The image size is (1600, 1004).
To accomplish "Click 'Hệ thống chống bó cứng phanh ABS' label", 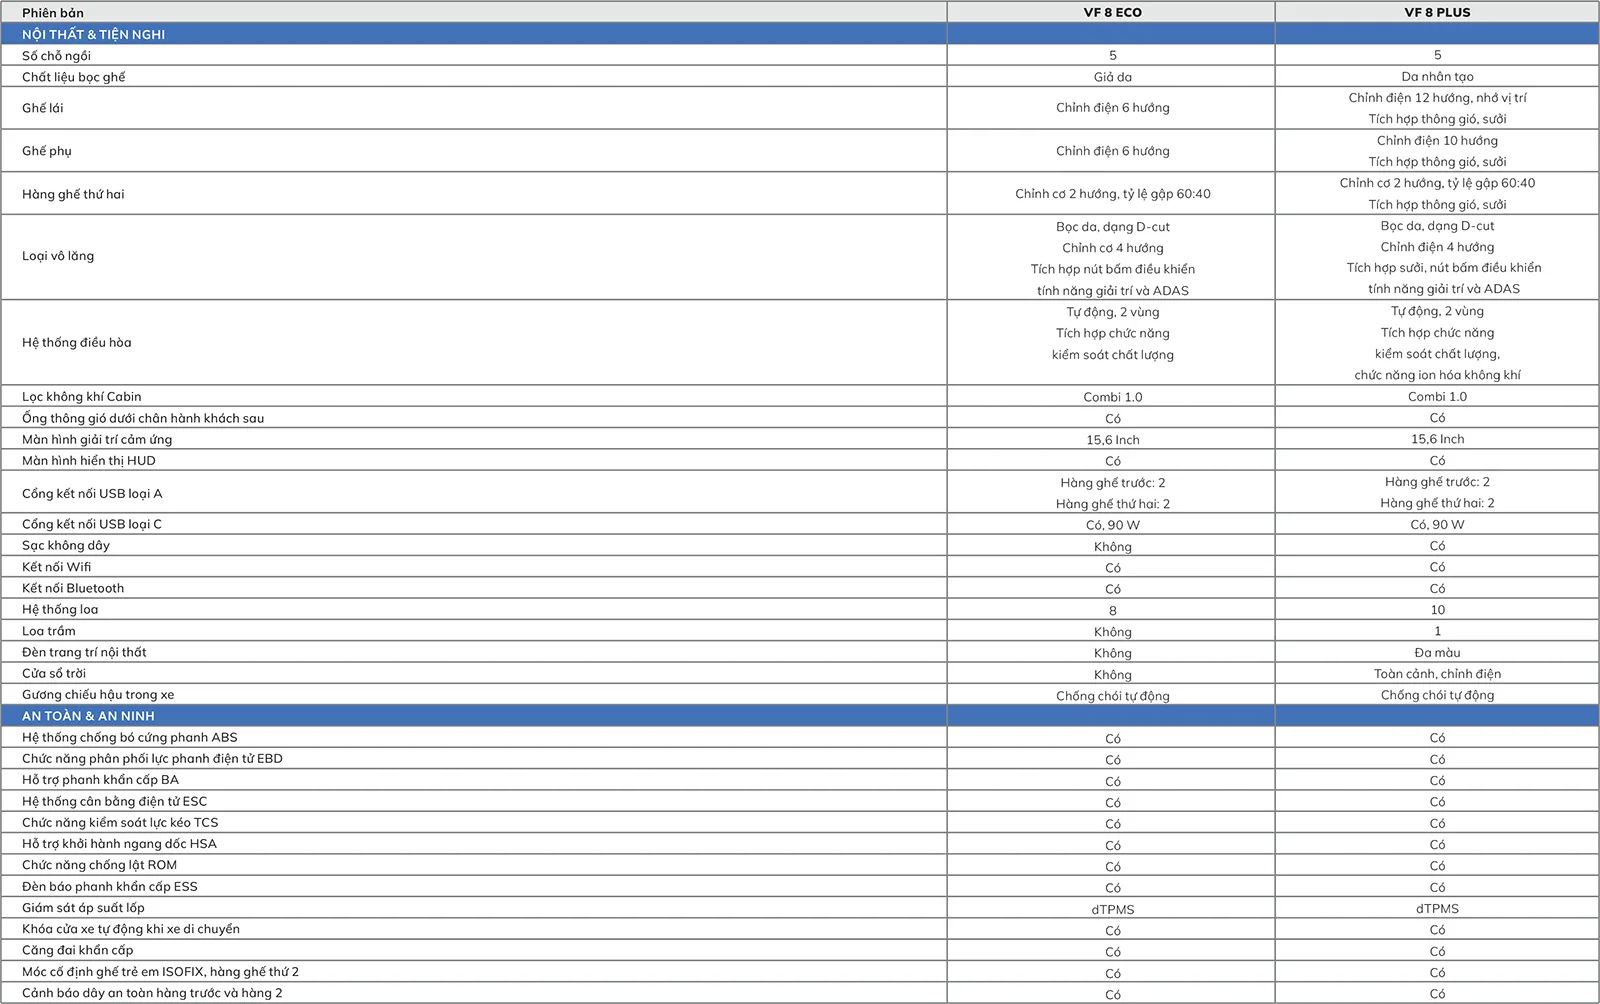I will click(130, 738).
